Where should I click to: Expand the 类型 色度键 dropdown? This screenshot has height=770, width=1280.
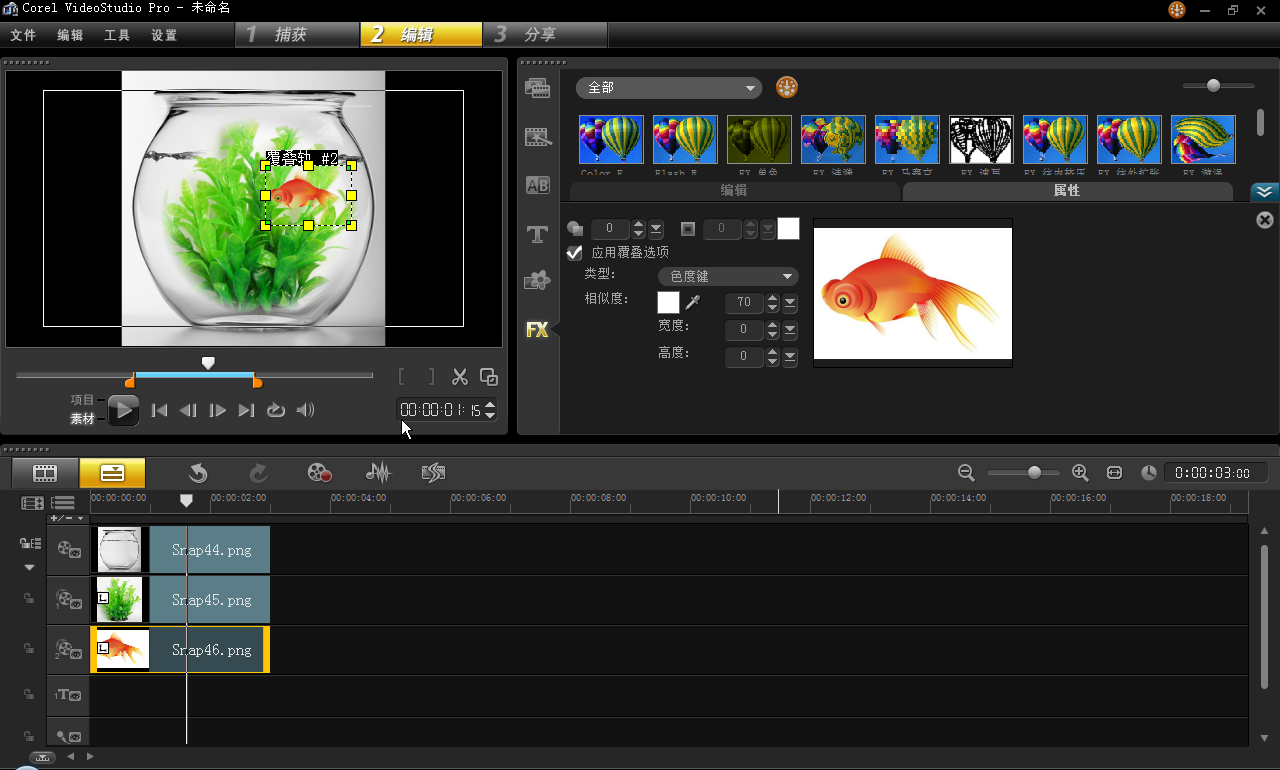(728, 276)
